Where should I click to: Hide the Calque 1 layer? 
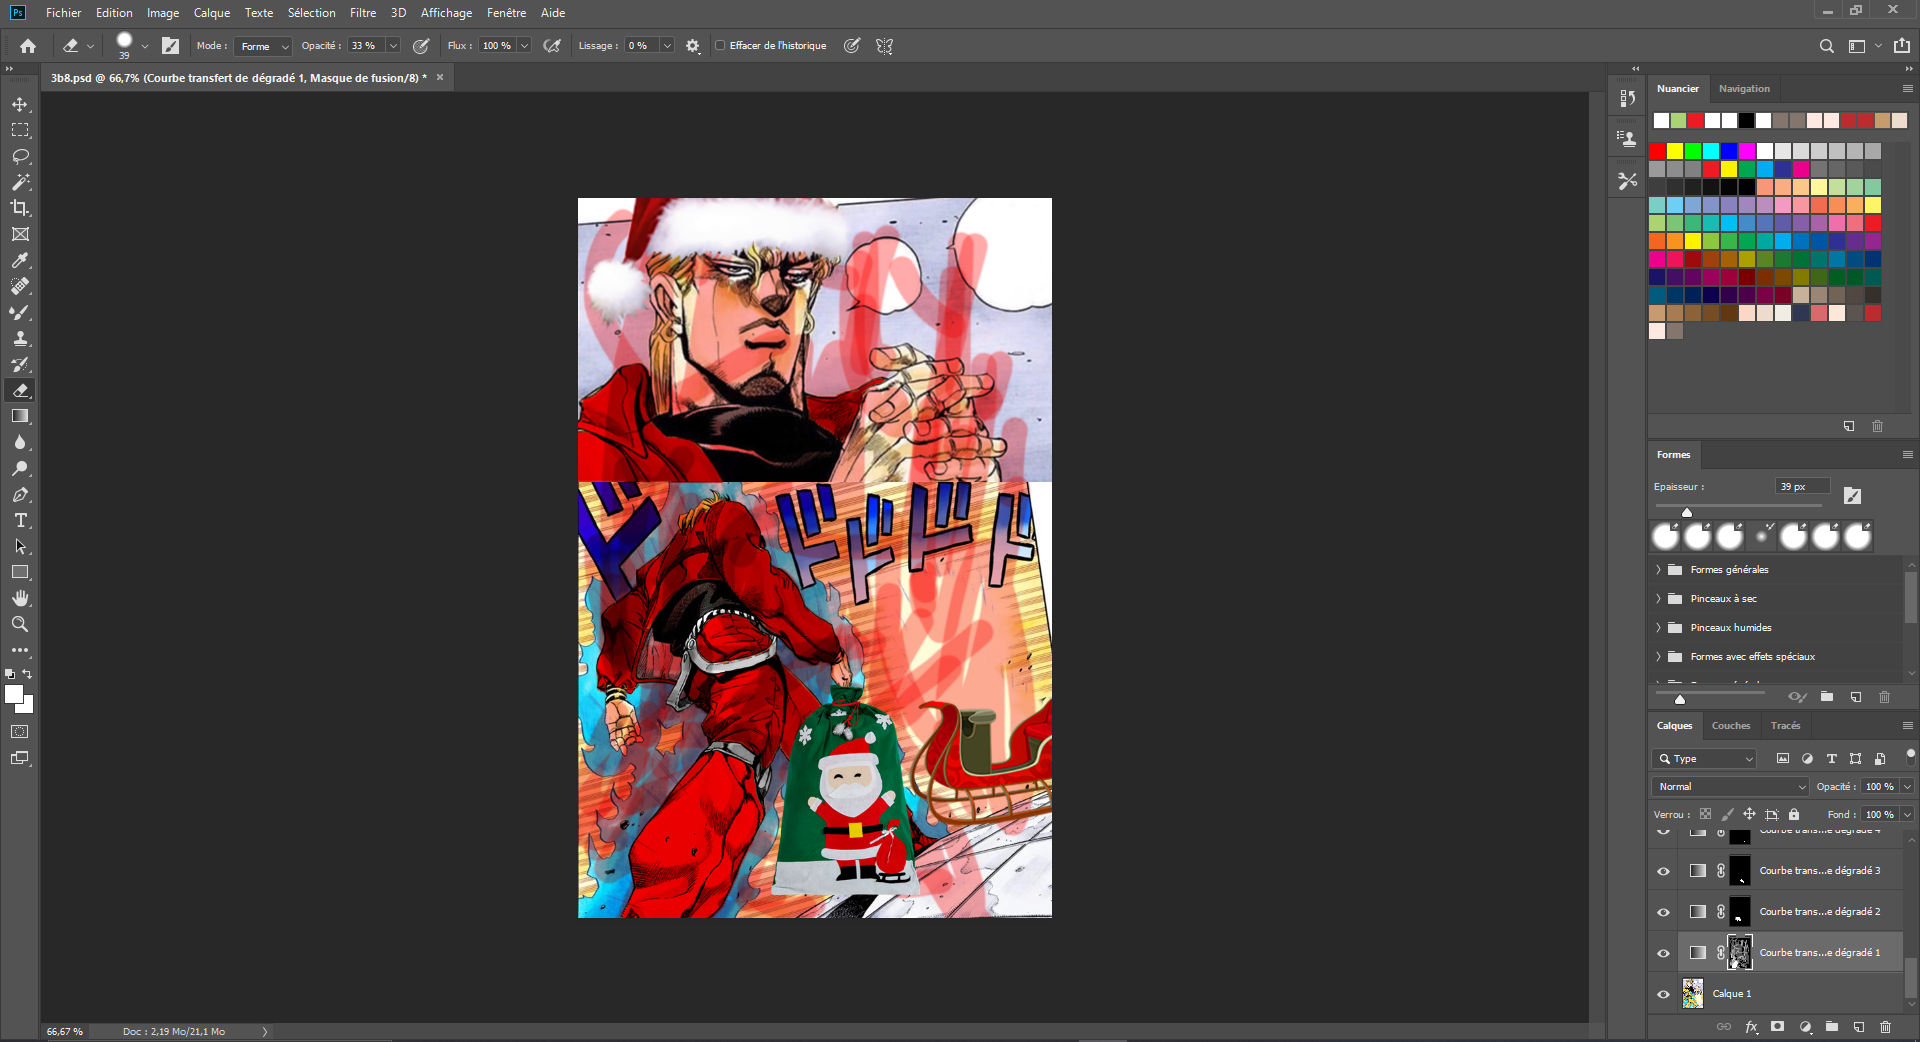[x=1663, y=994]
